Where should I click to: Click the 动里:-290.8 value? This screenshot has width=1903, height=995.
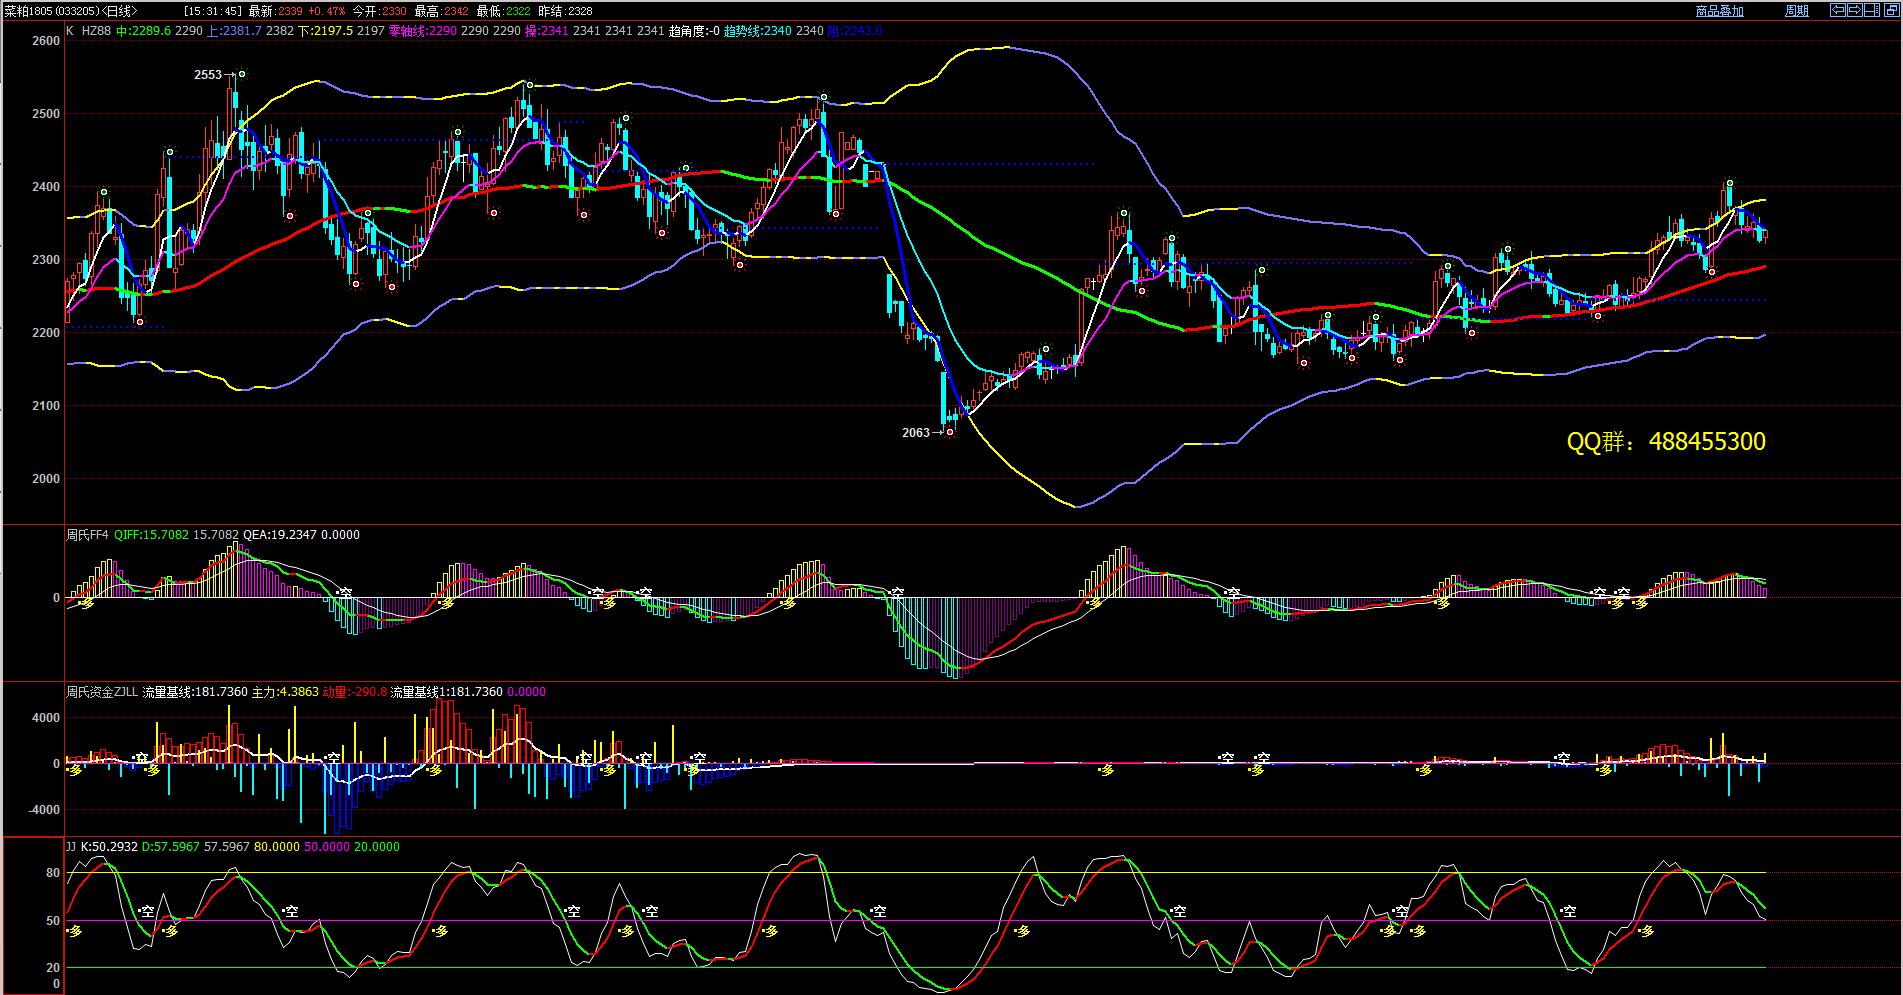(355, 692)
